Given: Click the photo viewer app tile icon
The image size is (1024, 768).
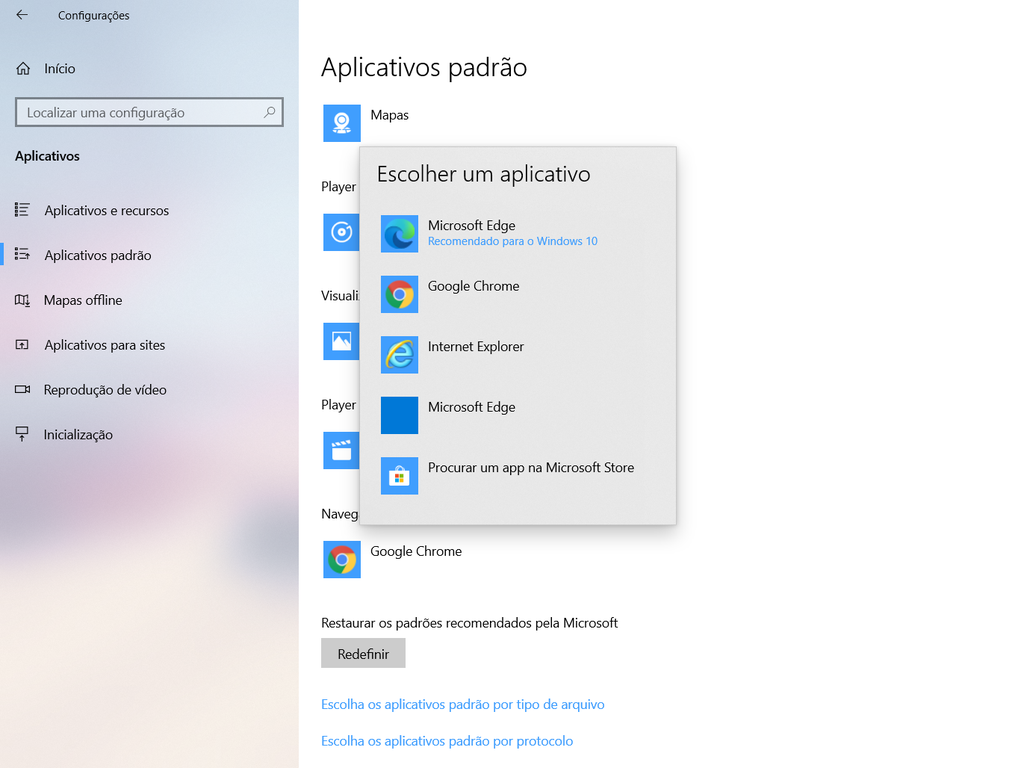Looking at the screenshot, I should [x=341, y=341].
